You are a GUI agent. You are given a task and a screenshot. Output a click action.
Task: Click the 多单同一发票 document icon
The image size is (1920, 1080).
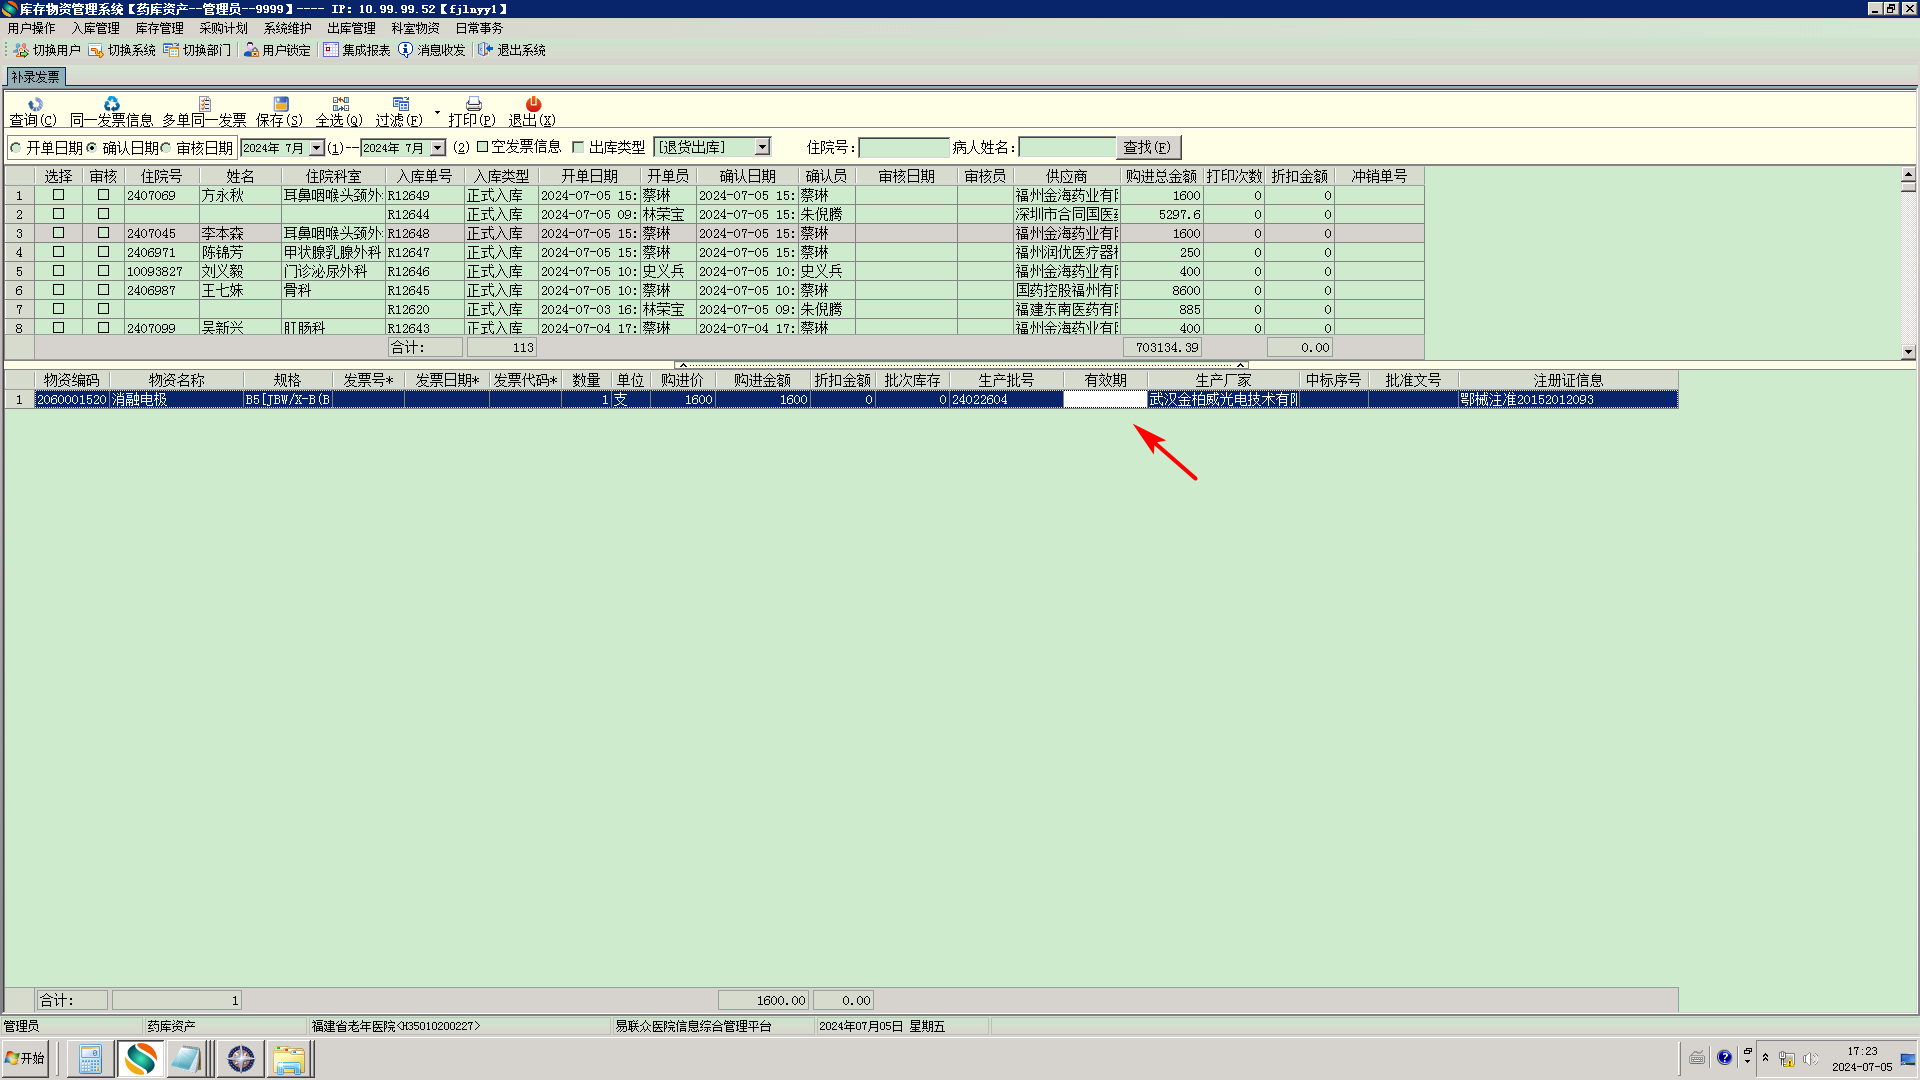pos(204,104)
